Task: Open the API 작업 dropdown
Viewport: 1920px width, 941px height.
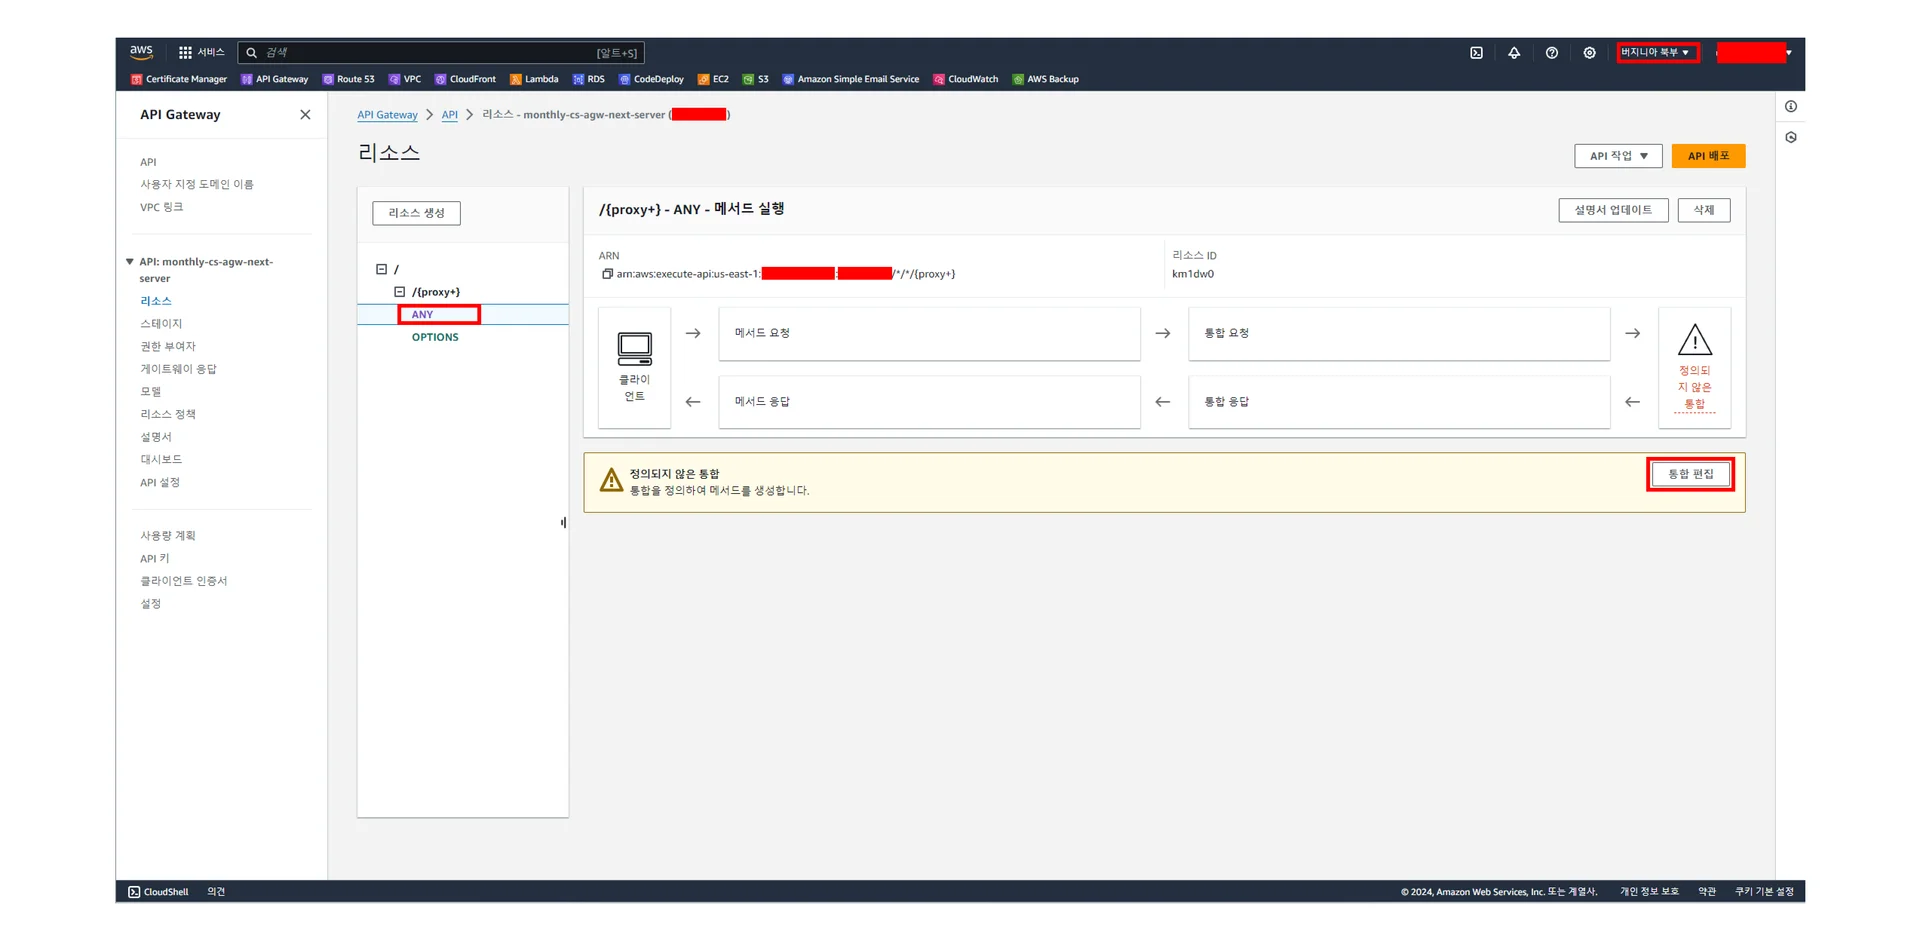Action: [x=1617, y=156]
